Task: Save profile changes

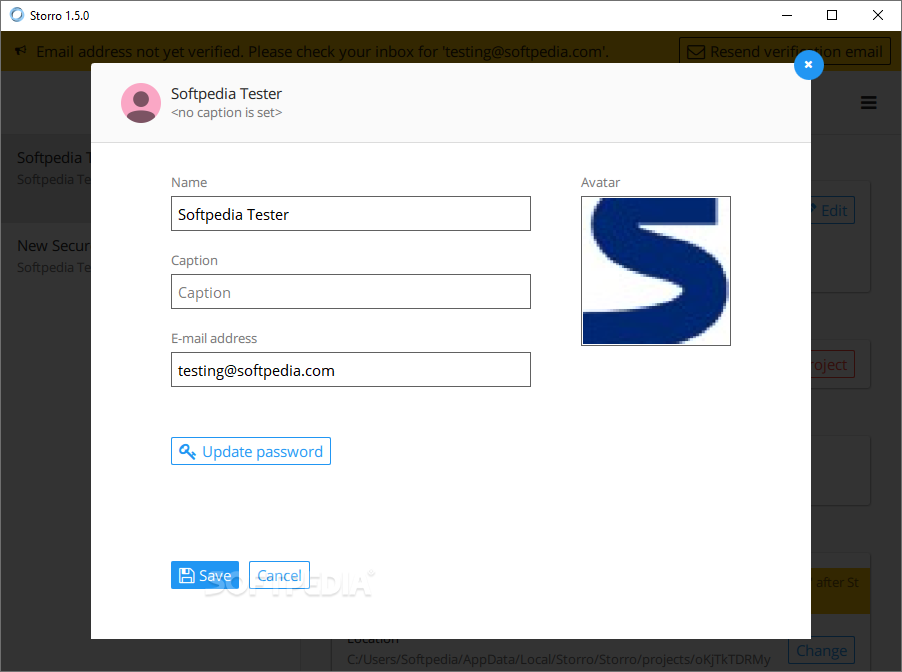Action: [204, 575]
